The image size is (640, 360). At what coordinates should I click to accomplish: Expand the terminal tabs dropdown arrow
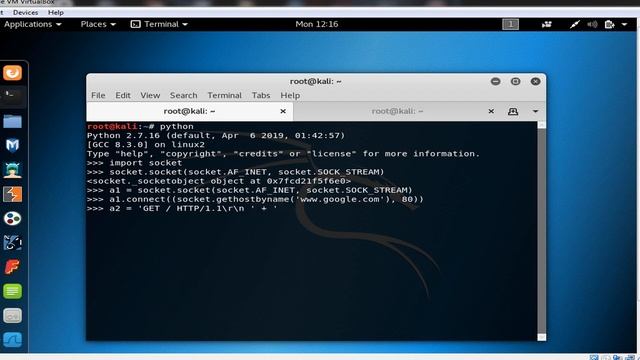click(535, 111)
